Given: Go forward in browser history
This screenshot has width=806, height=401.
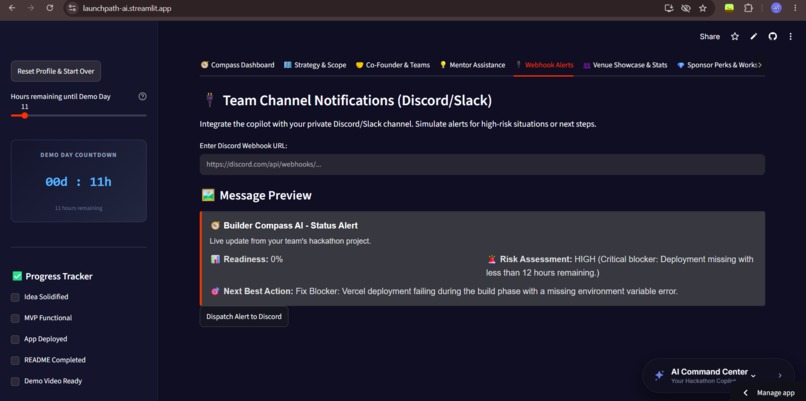Looking at the screenshot, I should (31, 8).
